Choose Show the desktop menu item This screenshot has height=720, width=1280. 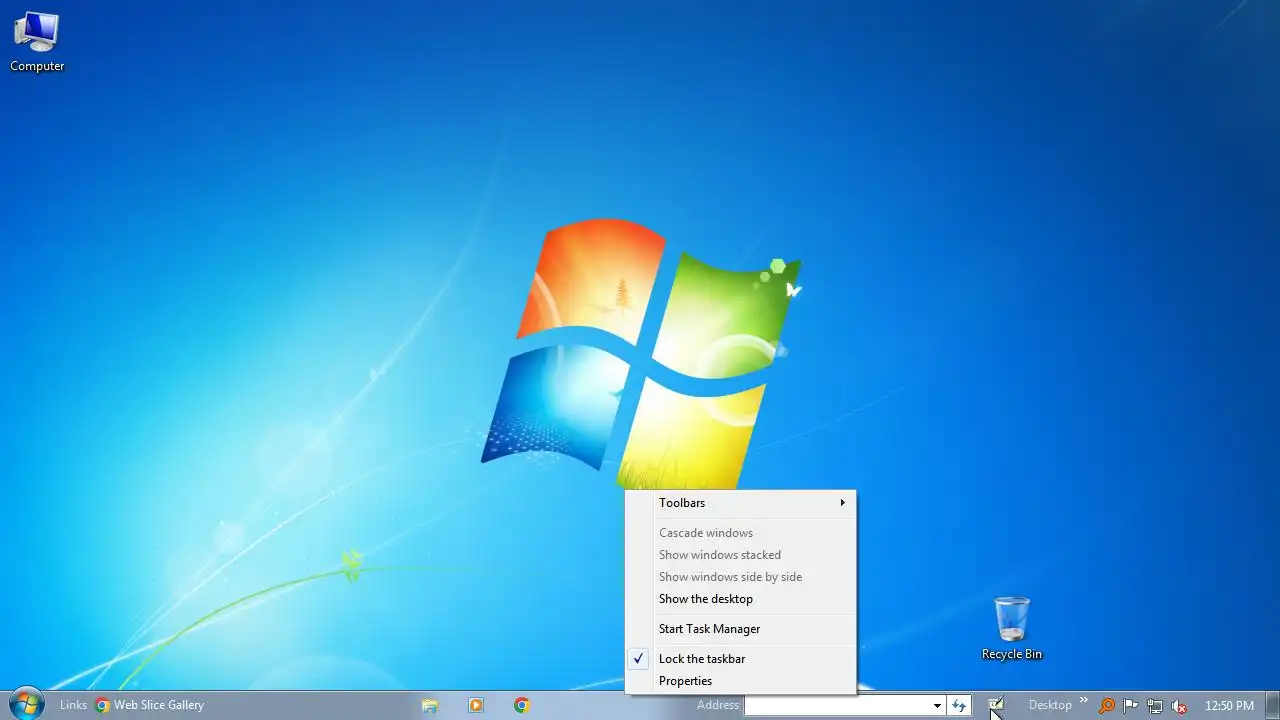(x=740, y=599)
